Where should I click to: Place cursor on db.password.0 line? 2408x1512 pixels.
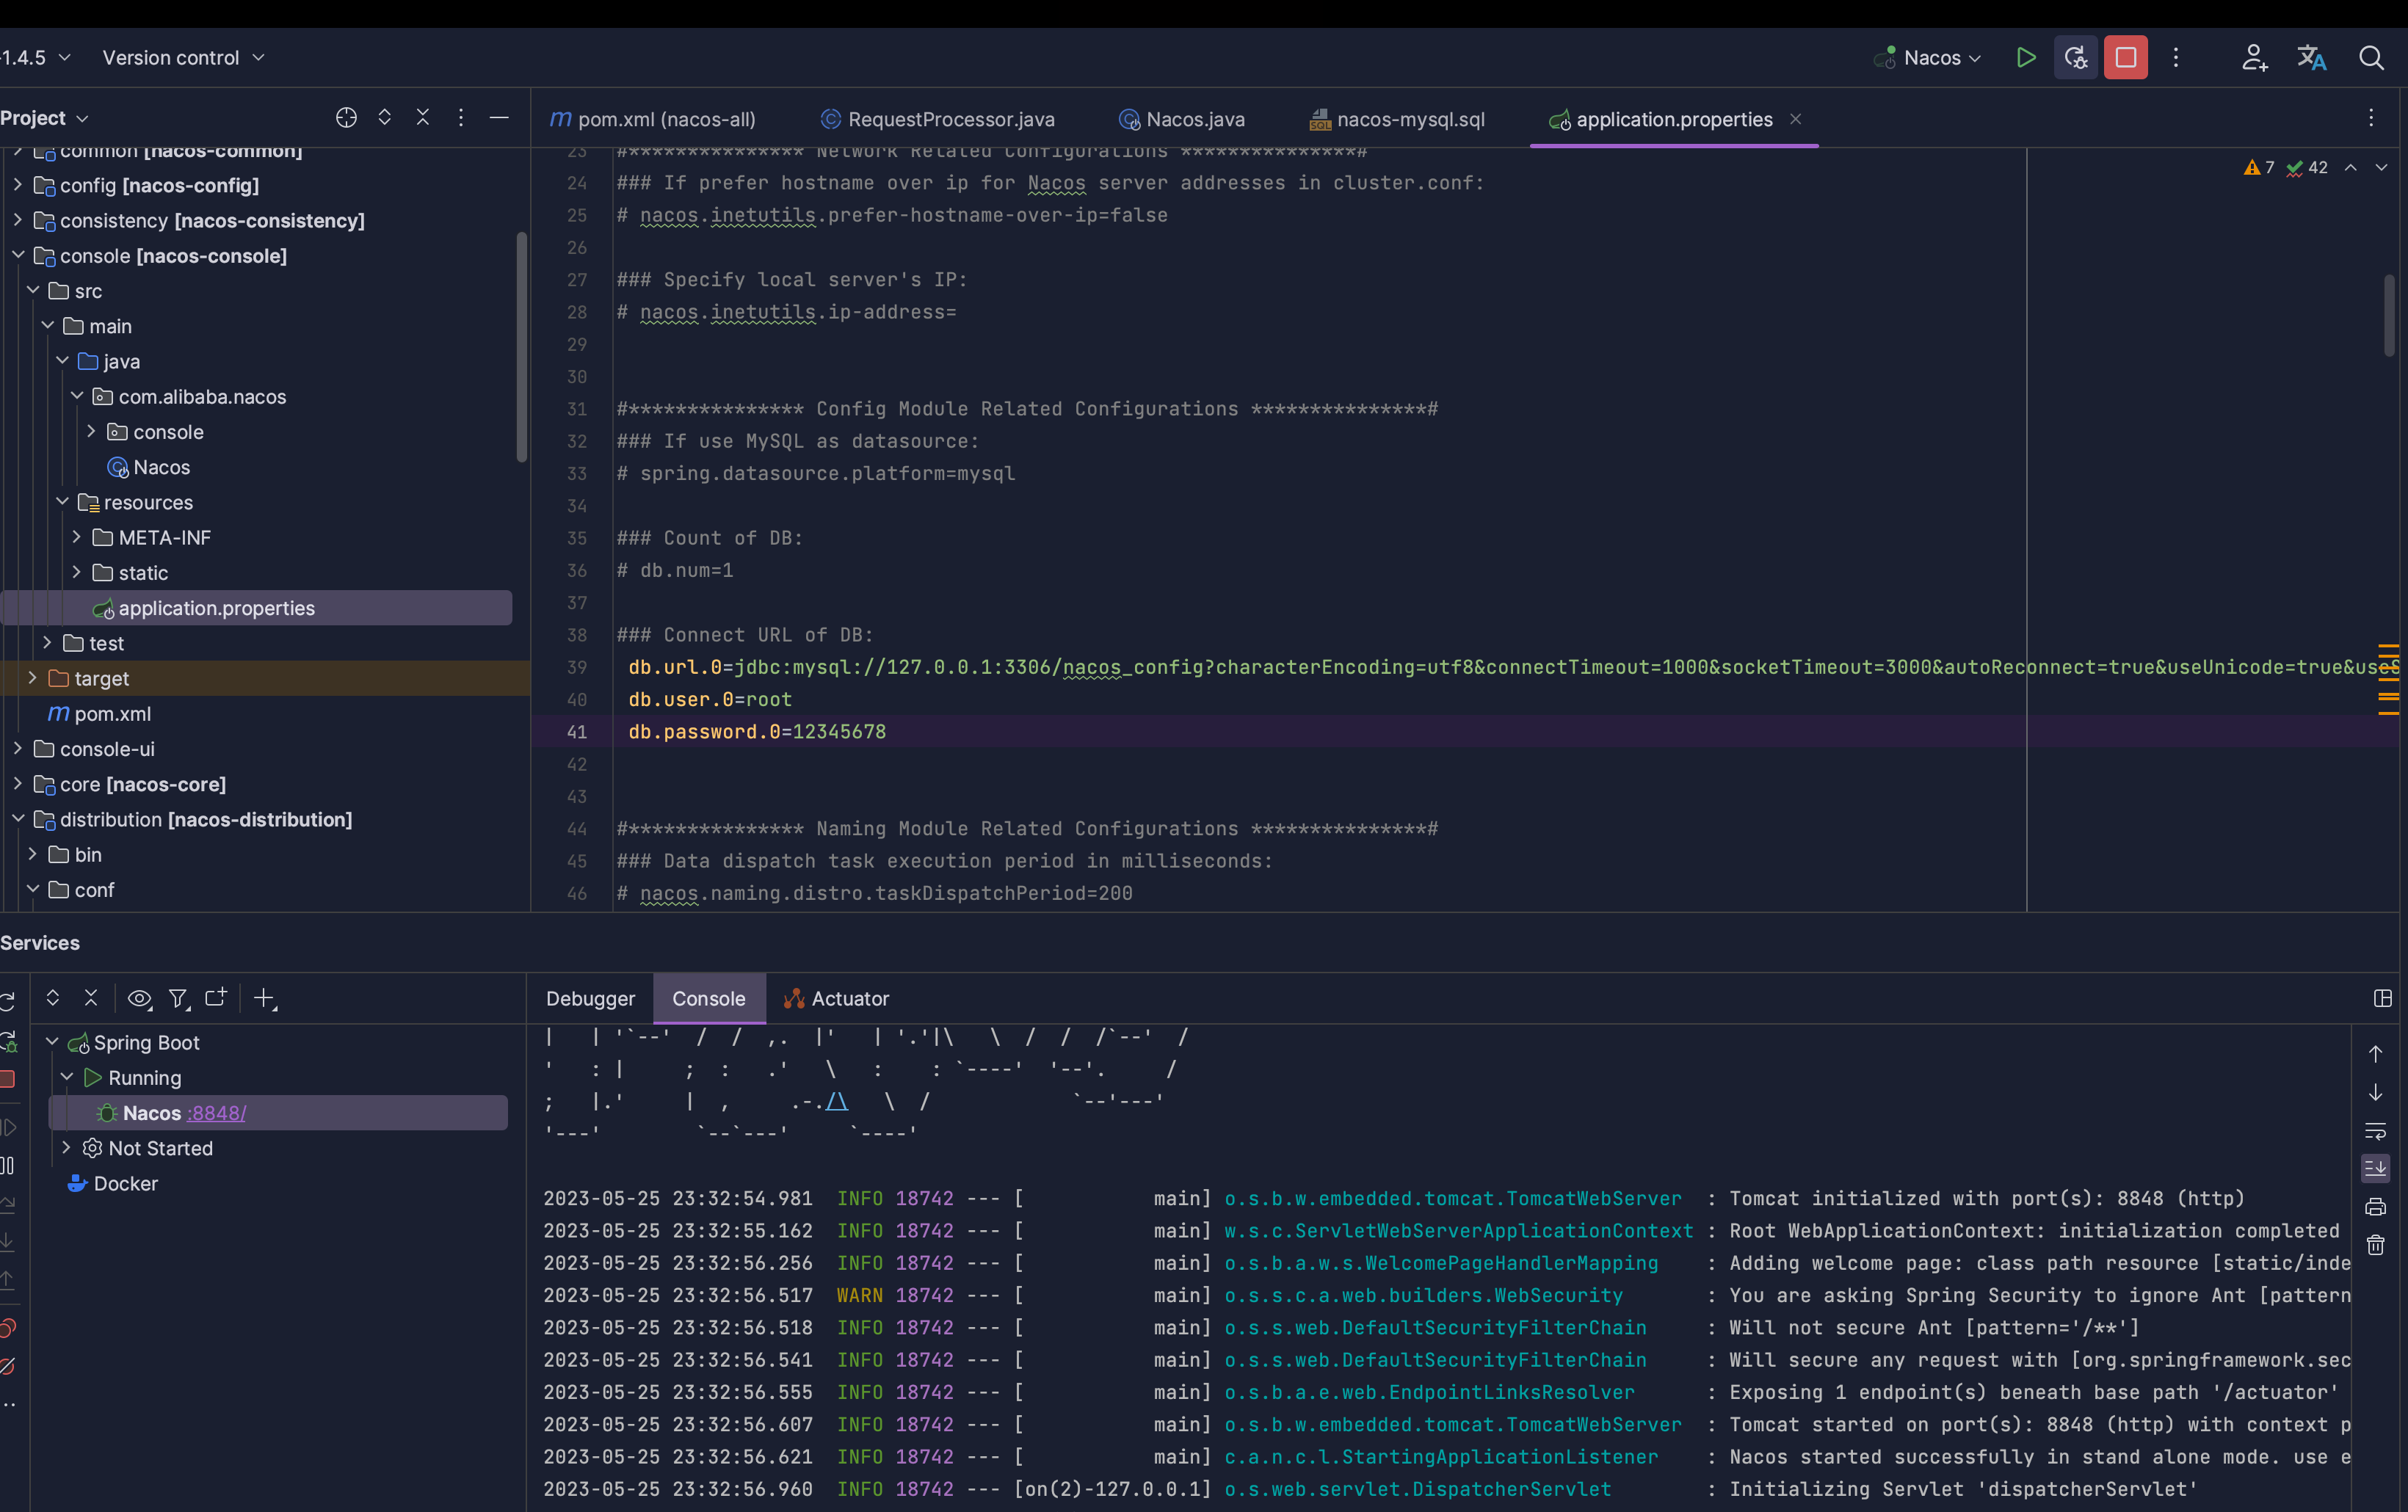coord(757,731)
